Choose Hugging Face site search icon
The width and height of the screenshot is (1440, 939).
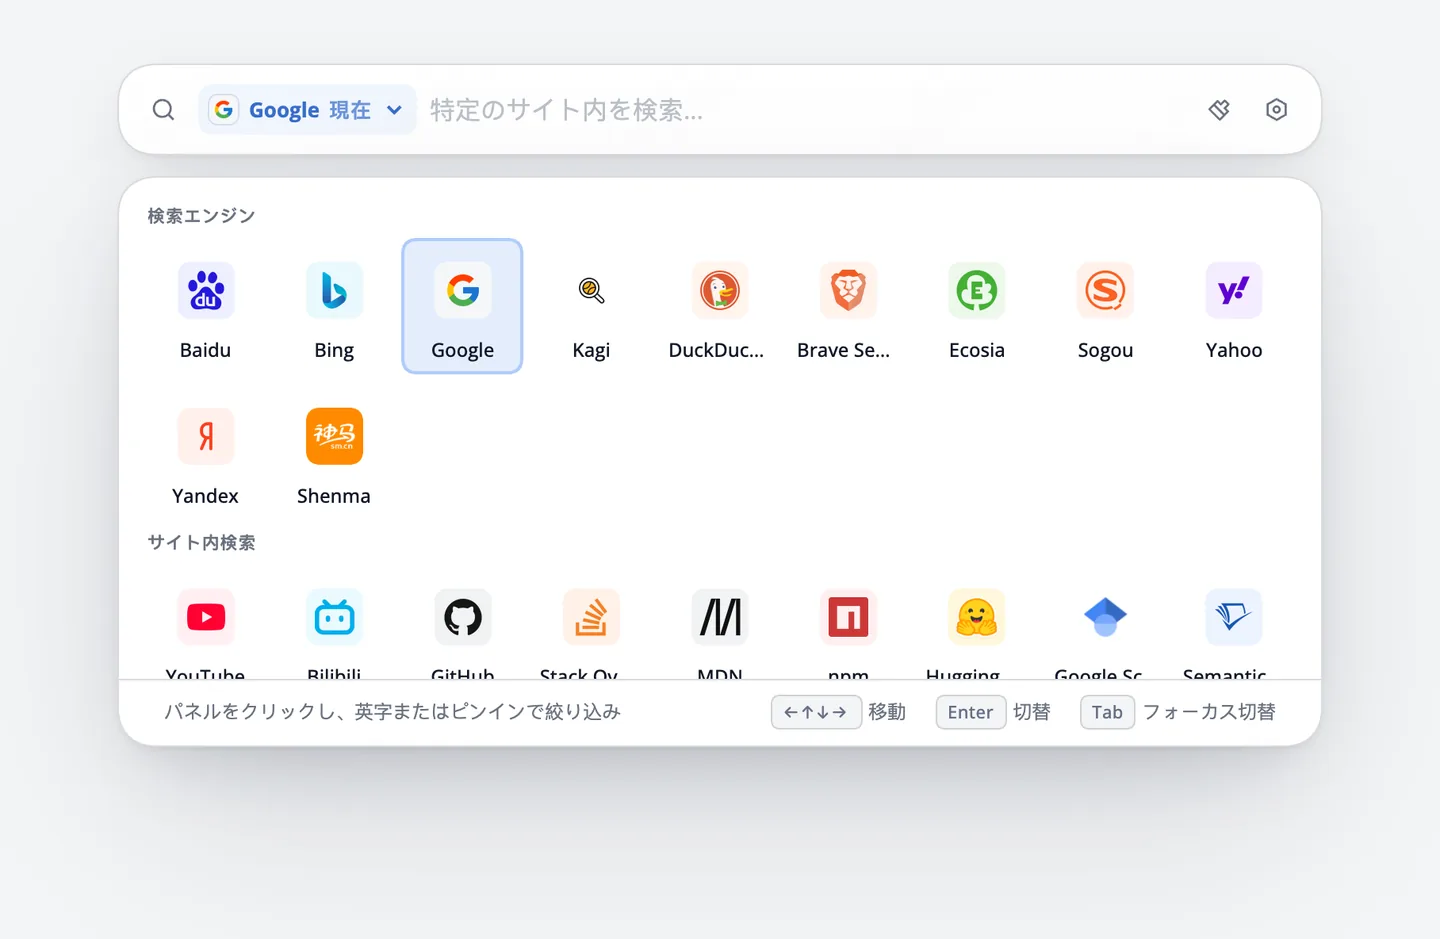tap(977, 617)
